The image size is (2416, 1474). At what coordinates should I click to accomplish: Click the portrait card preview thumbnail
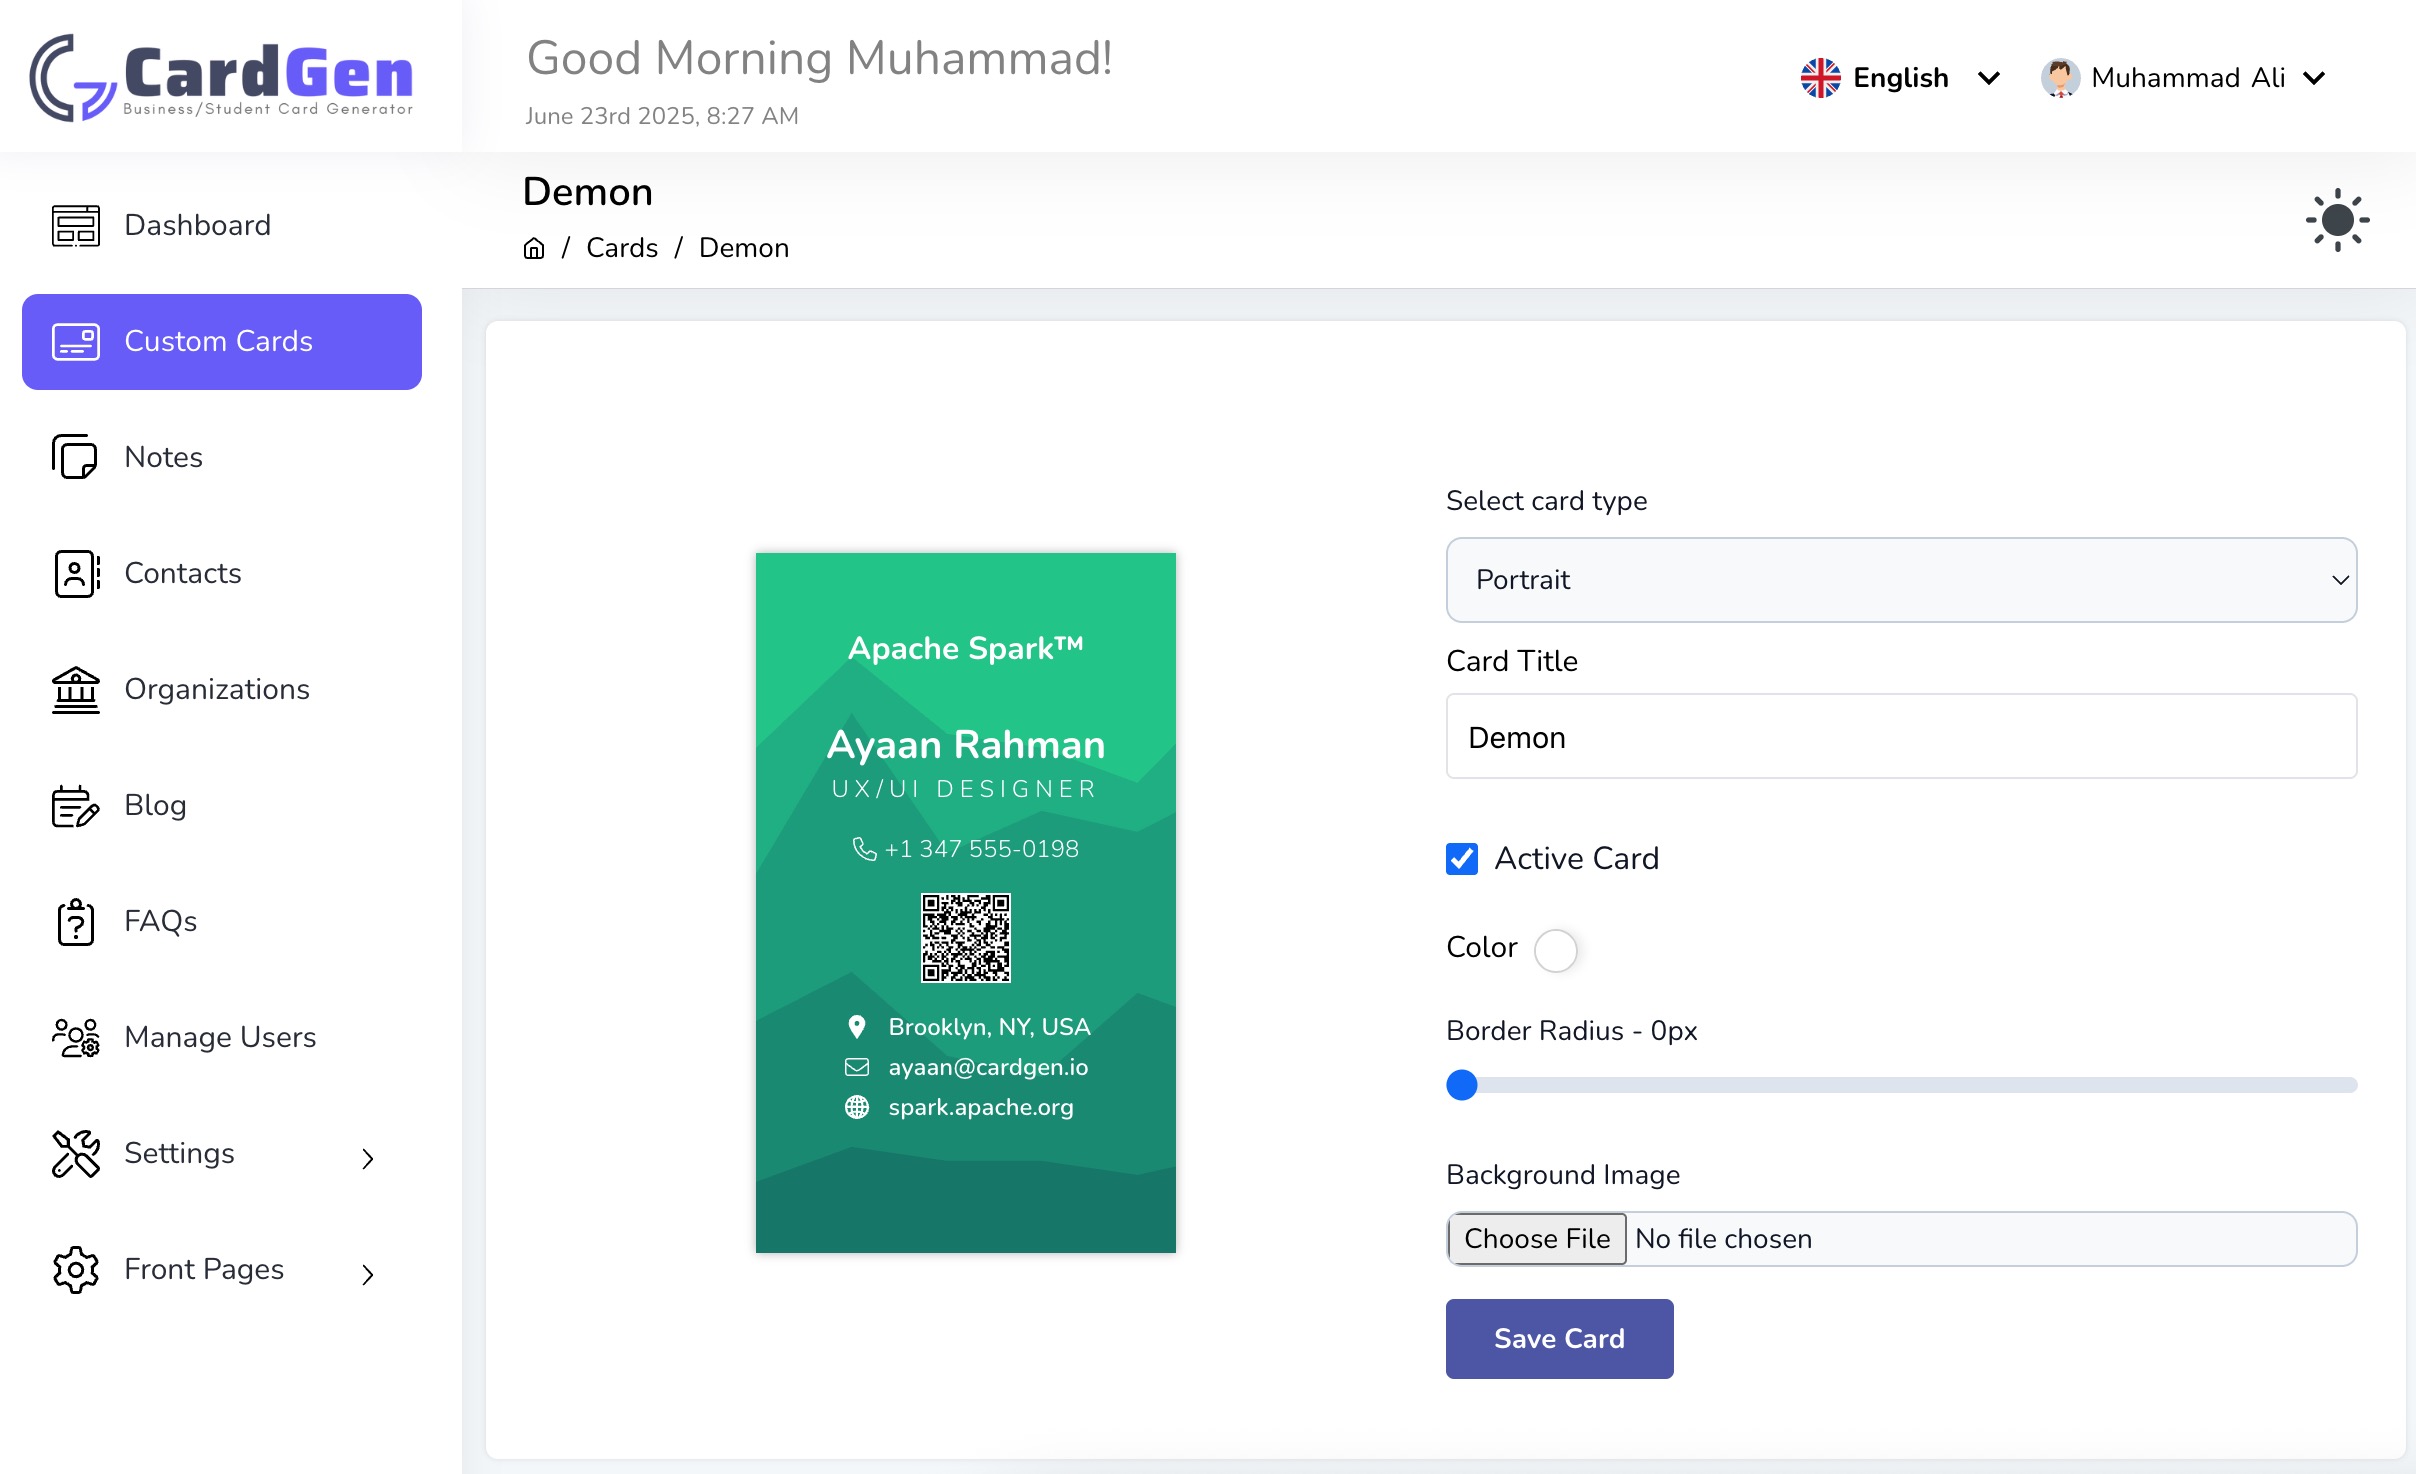[x=965, y=903]
